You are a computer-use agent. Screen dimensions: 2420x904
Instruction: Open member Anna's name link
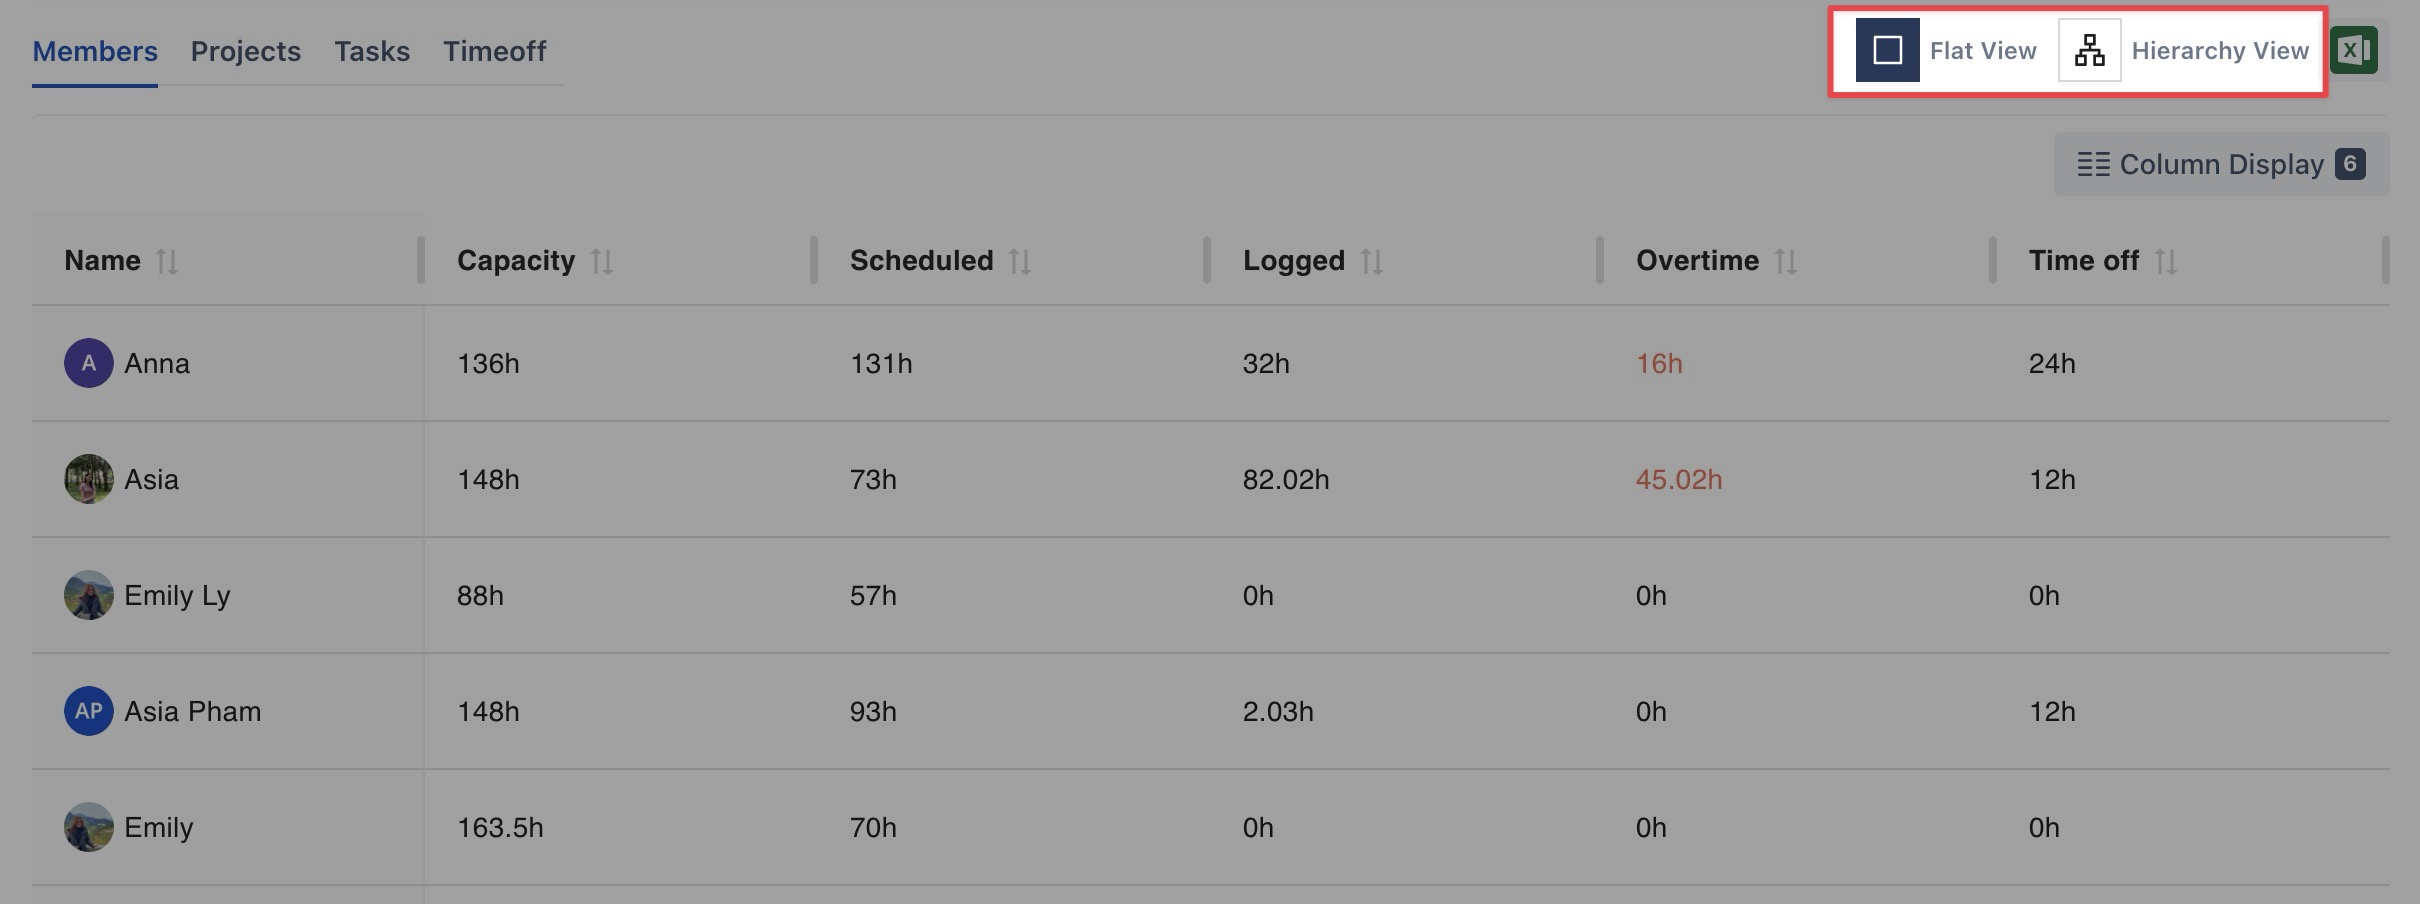point(157,363)
